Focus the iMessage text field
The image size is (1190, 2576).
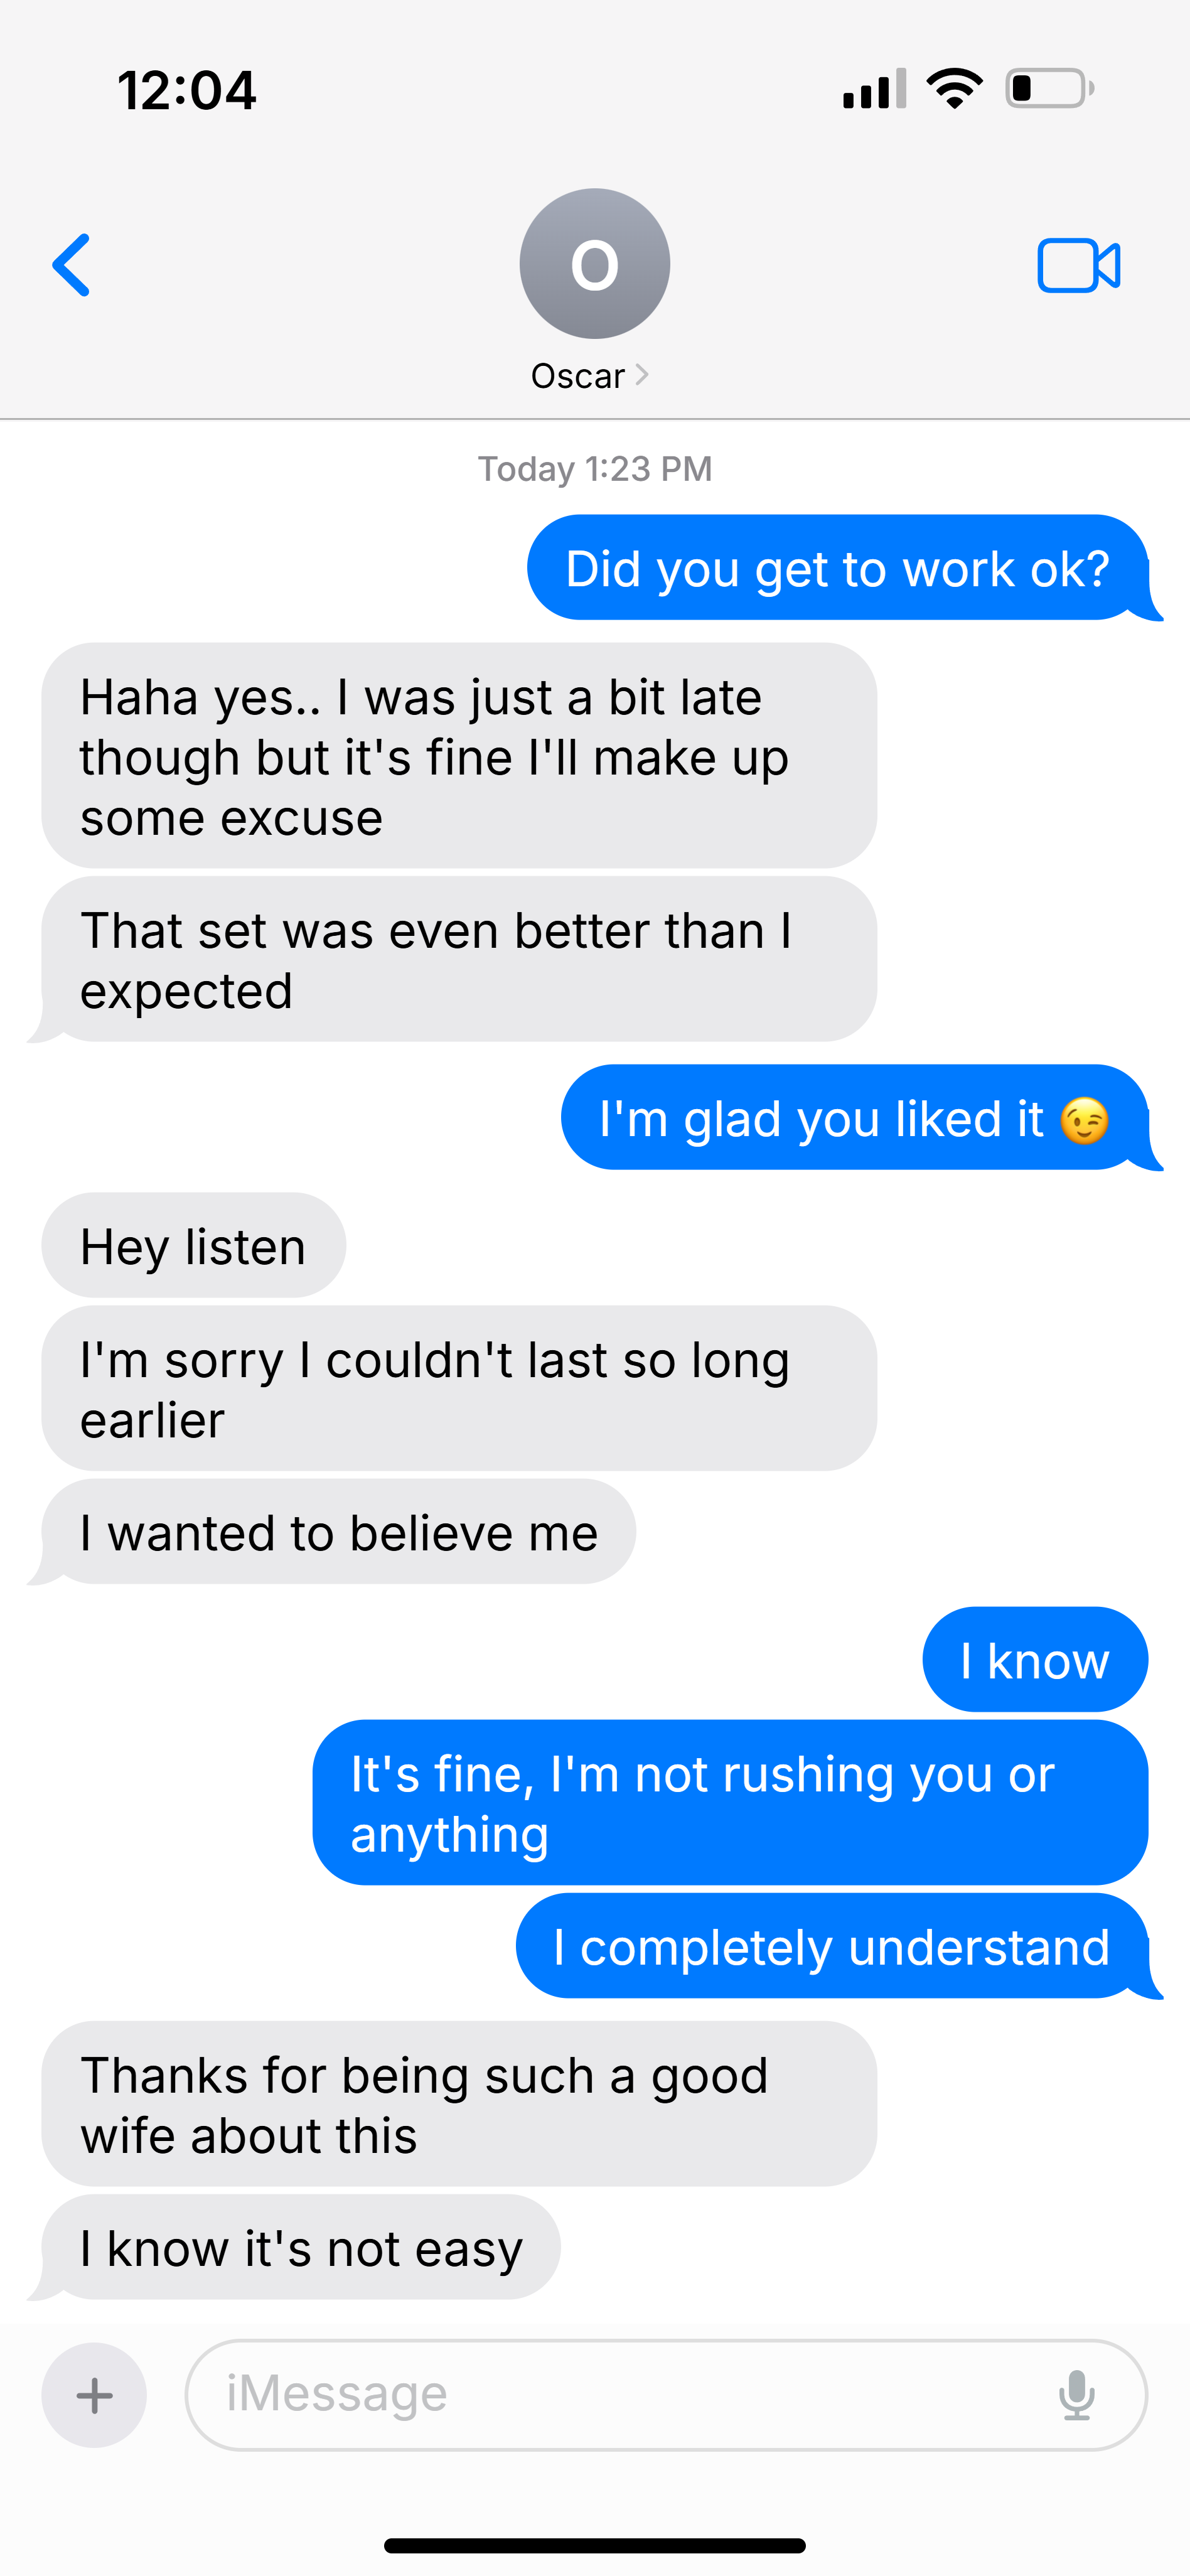[666, 2395]
